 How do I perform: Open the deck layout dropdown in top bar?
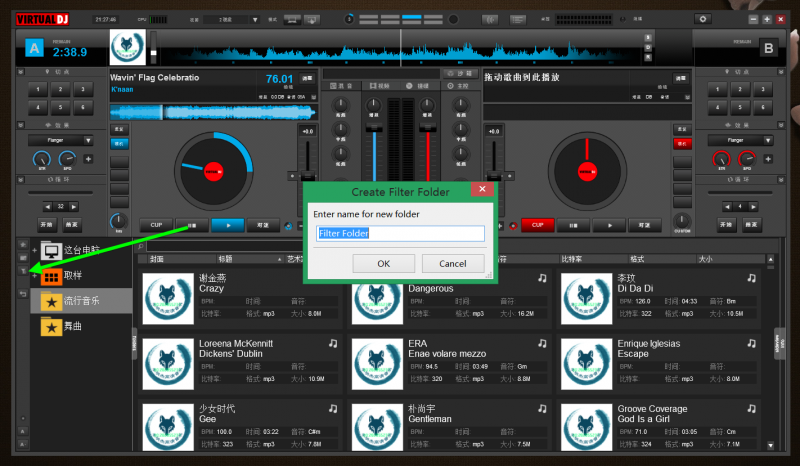(255, 19)
